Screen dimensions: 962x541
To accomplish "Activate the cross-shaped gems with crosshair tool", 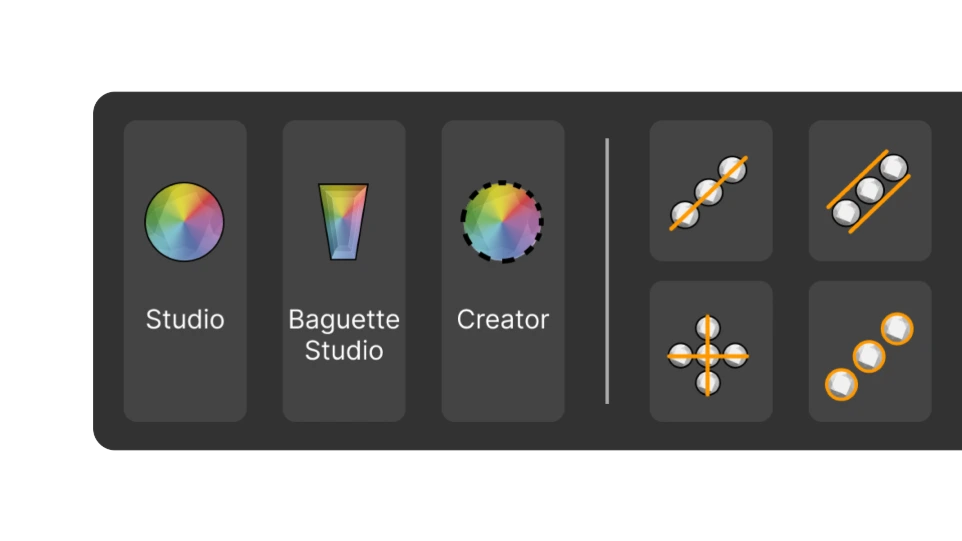I will [710, 351].
